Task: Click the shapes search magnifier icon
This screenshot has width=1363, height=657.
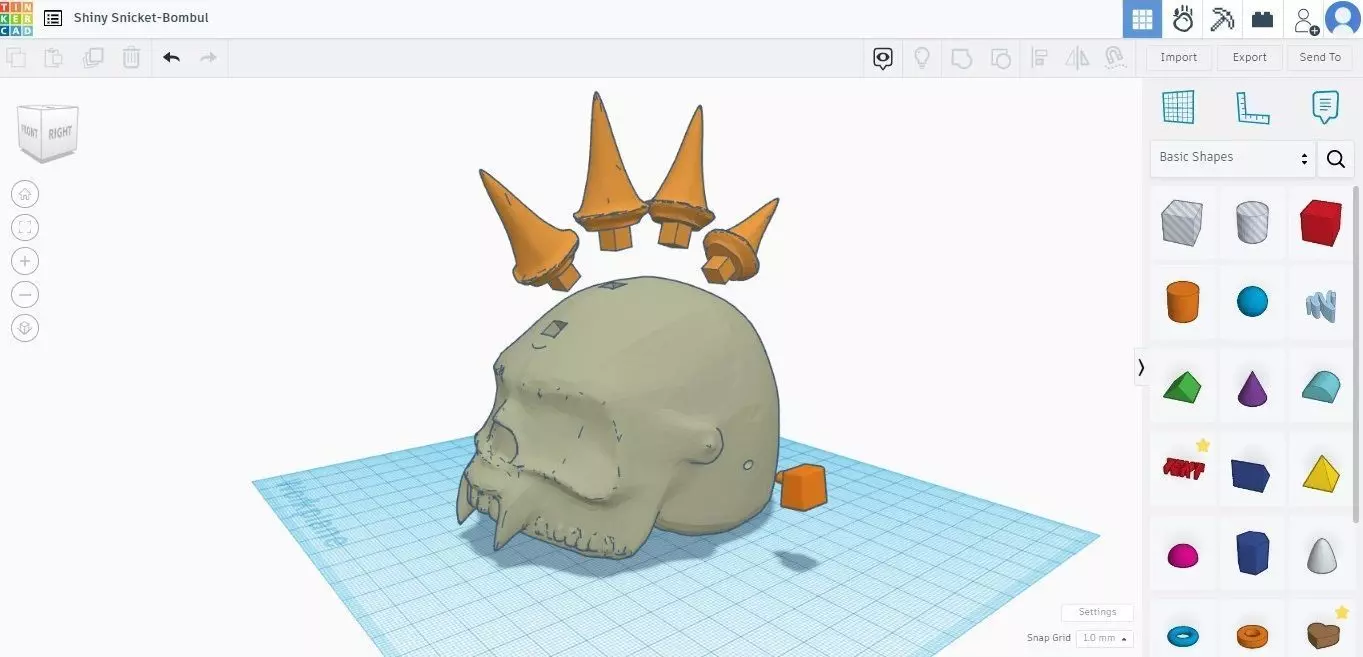Action: [x=1336, y=158]
